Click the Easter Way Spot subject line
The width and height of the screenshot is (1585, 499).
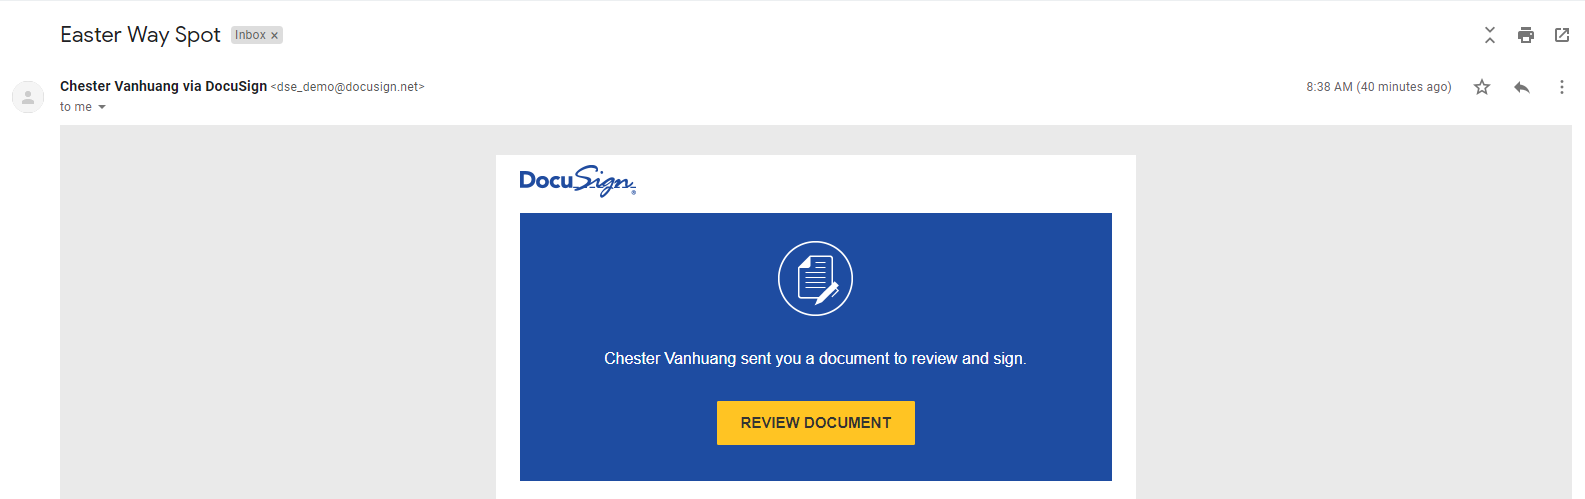140,35
